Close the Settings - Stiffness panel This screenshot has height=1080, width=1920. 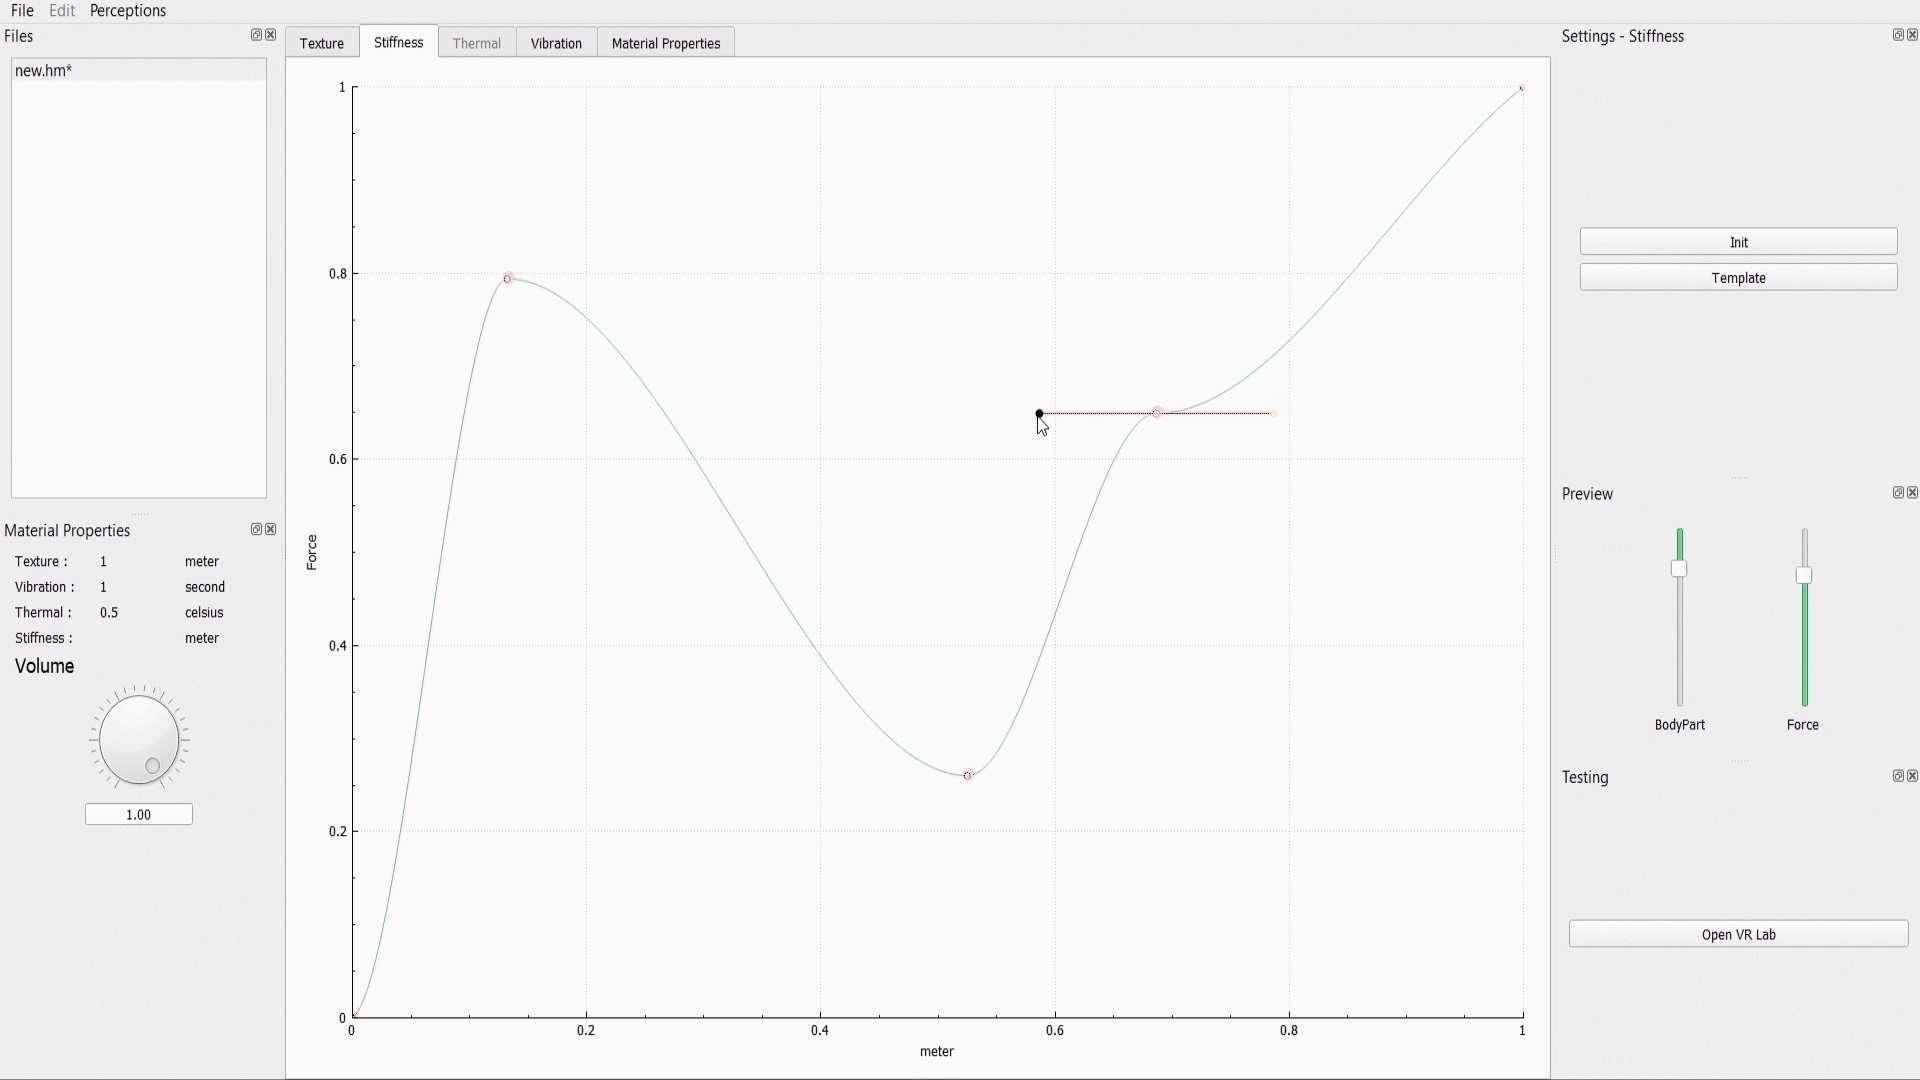click(1913, 35)
